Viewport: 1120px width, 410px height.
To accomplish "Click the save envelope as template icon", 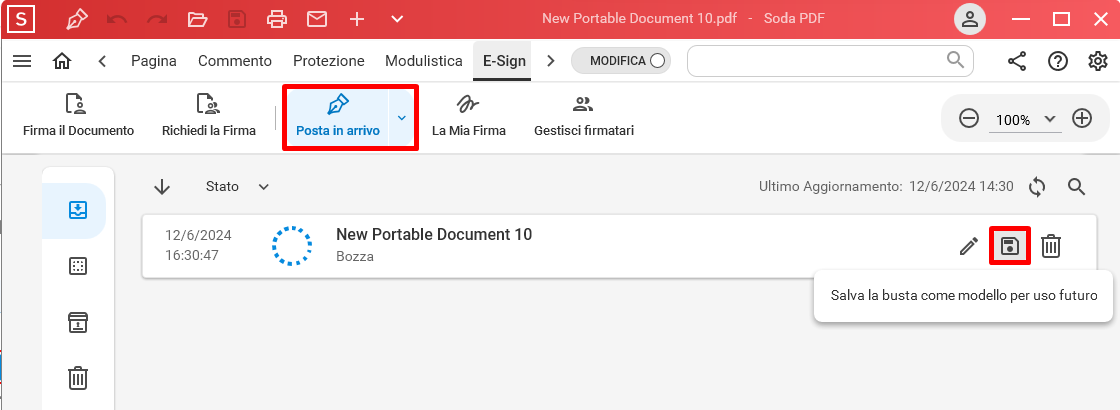I will click(1010, 246).
